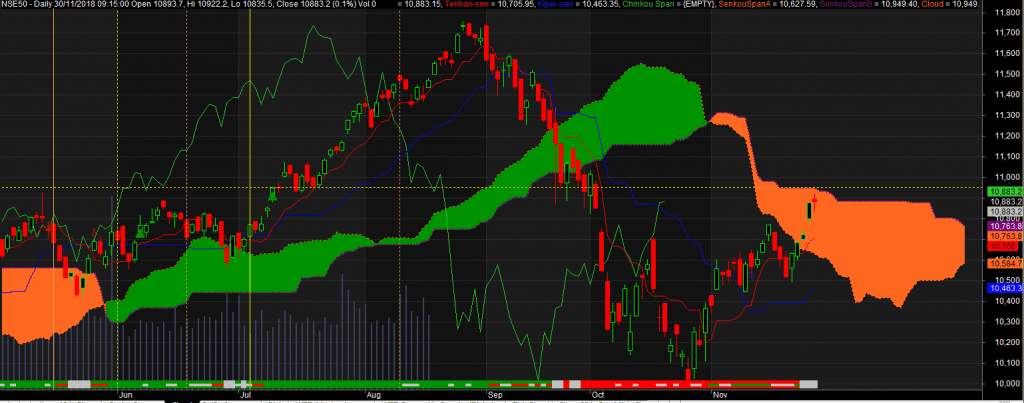The width and height of the screenshot is (1024, 403).
Task: Click the 10,000 level on price axis
Action: [x=1003, y=384]
